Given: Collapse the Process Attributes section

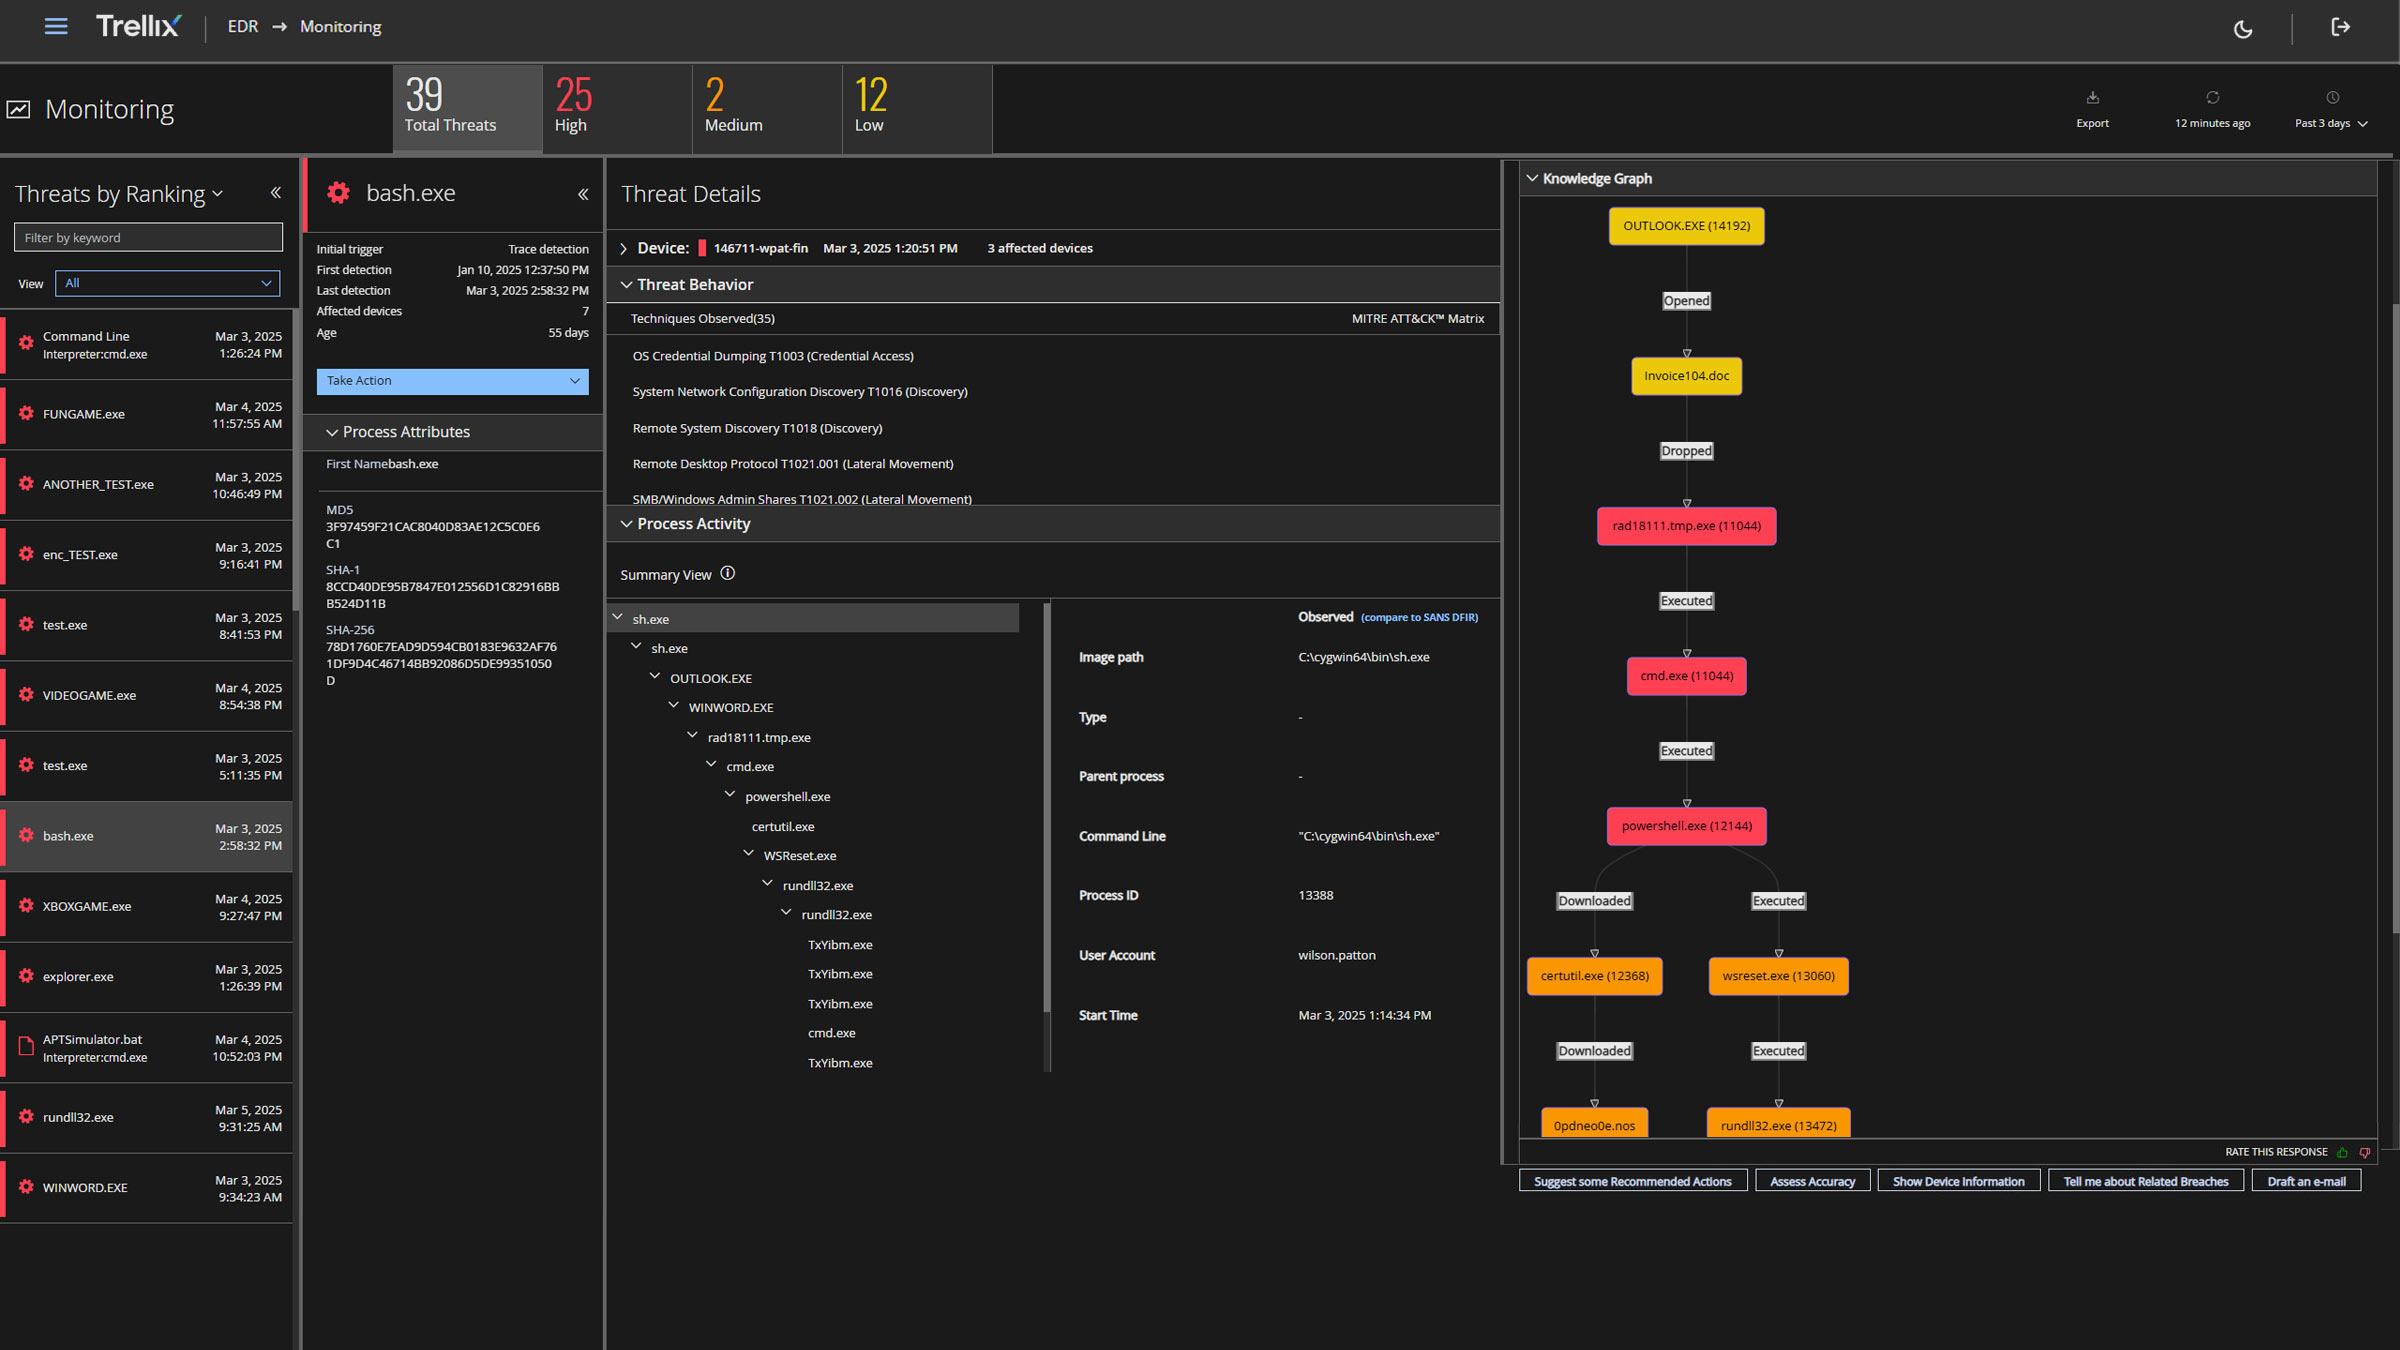Looking at the screenshot, I should click(332, 432).
